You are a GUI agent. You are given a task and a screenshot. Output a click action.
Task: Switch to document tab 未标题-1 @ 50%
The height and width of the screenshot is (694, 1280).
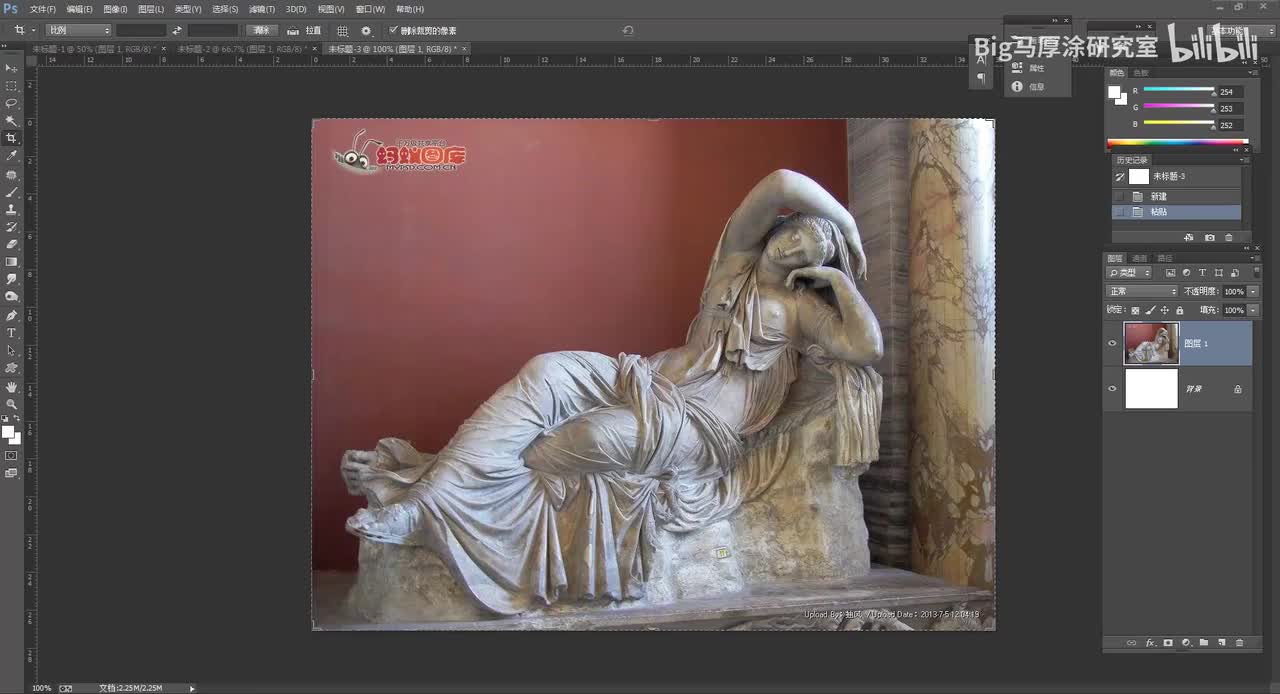(x=94, y=48)
